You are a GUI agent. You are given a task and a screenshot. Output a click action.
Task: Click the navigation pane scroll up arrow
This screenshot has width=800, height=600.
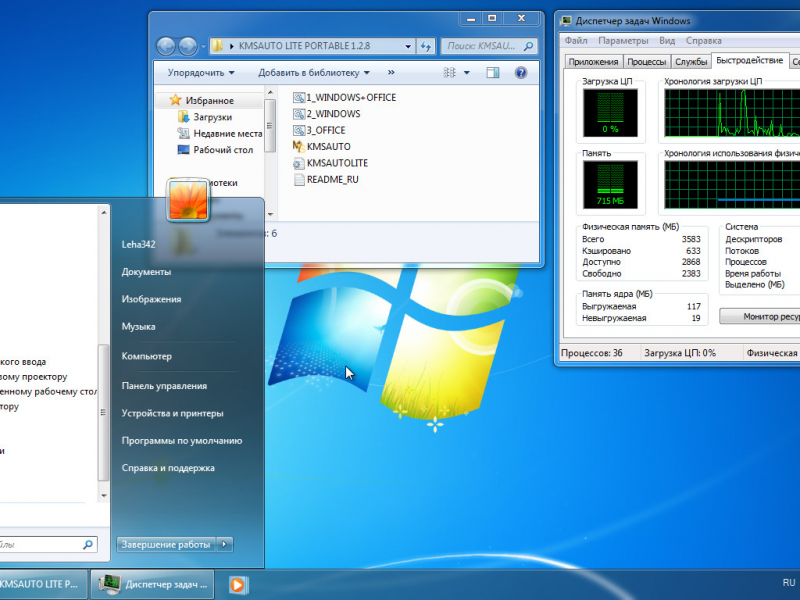270,92
